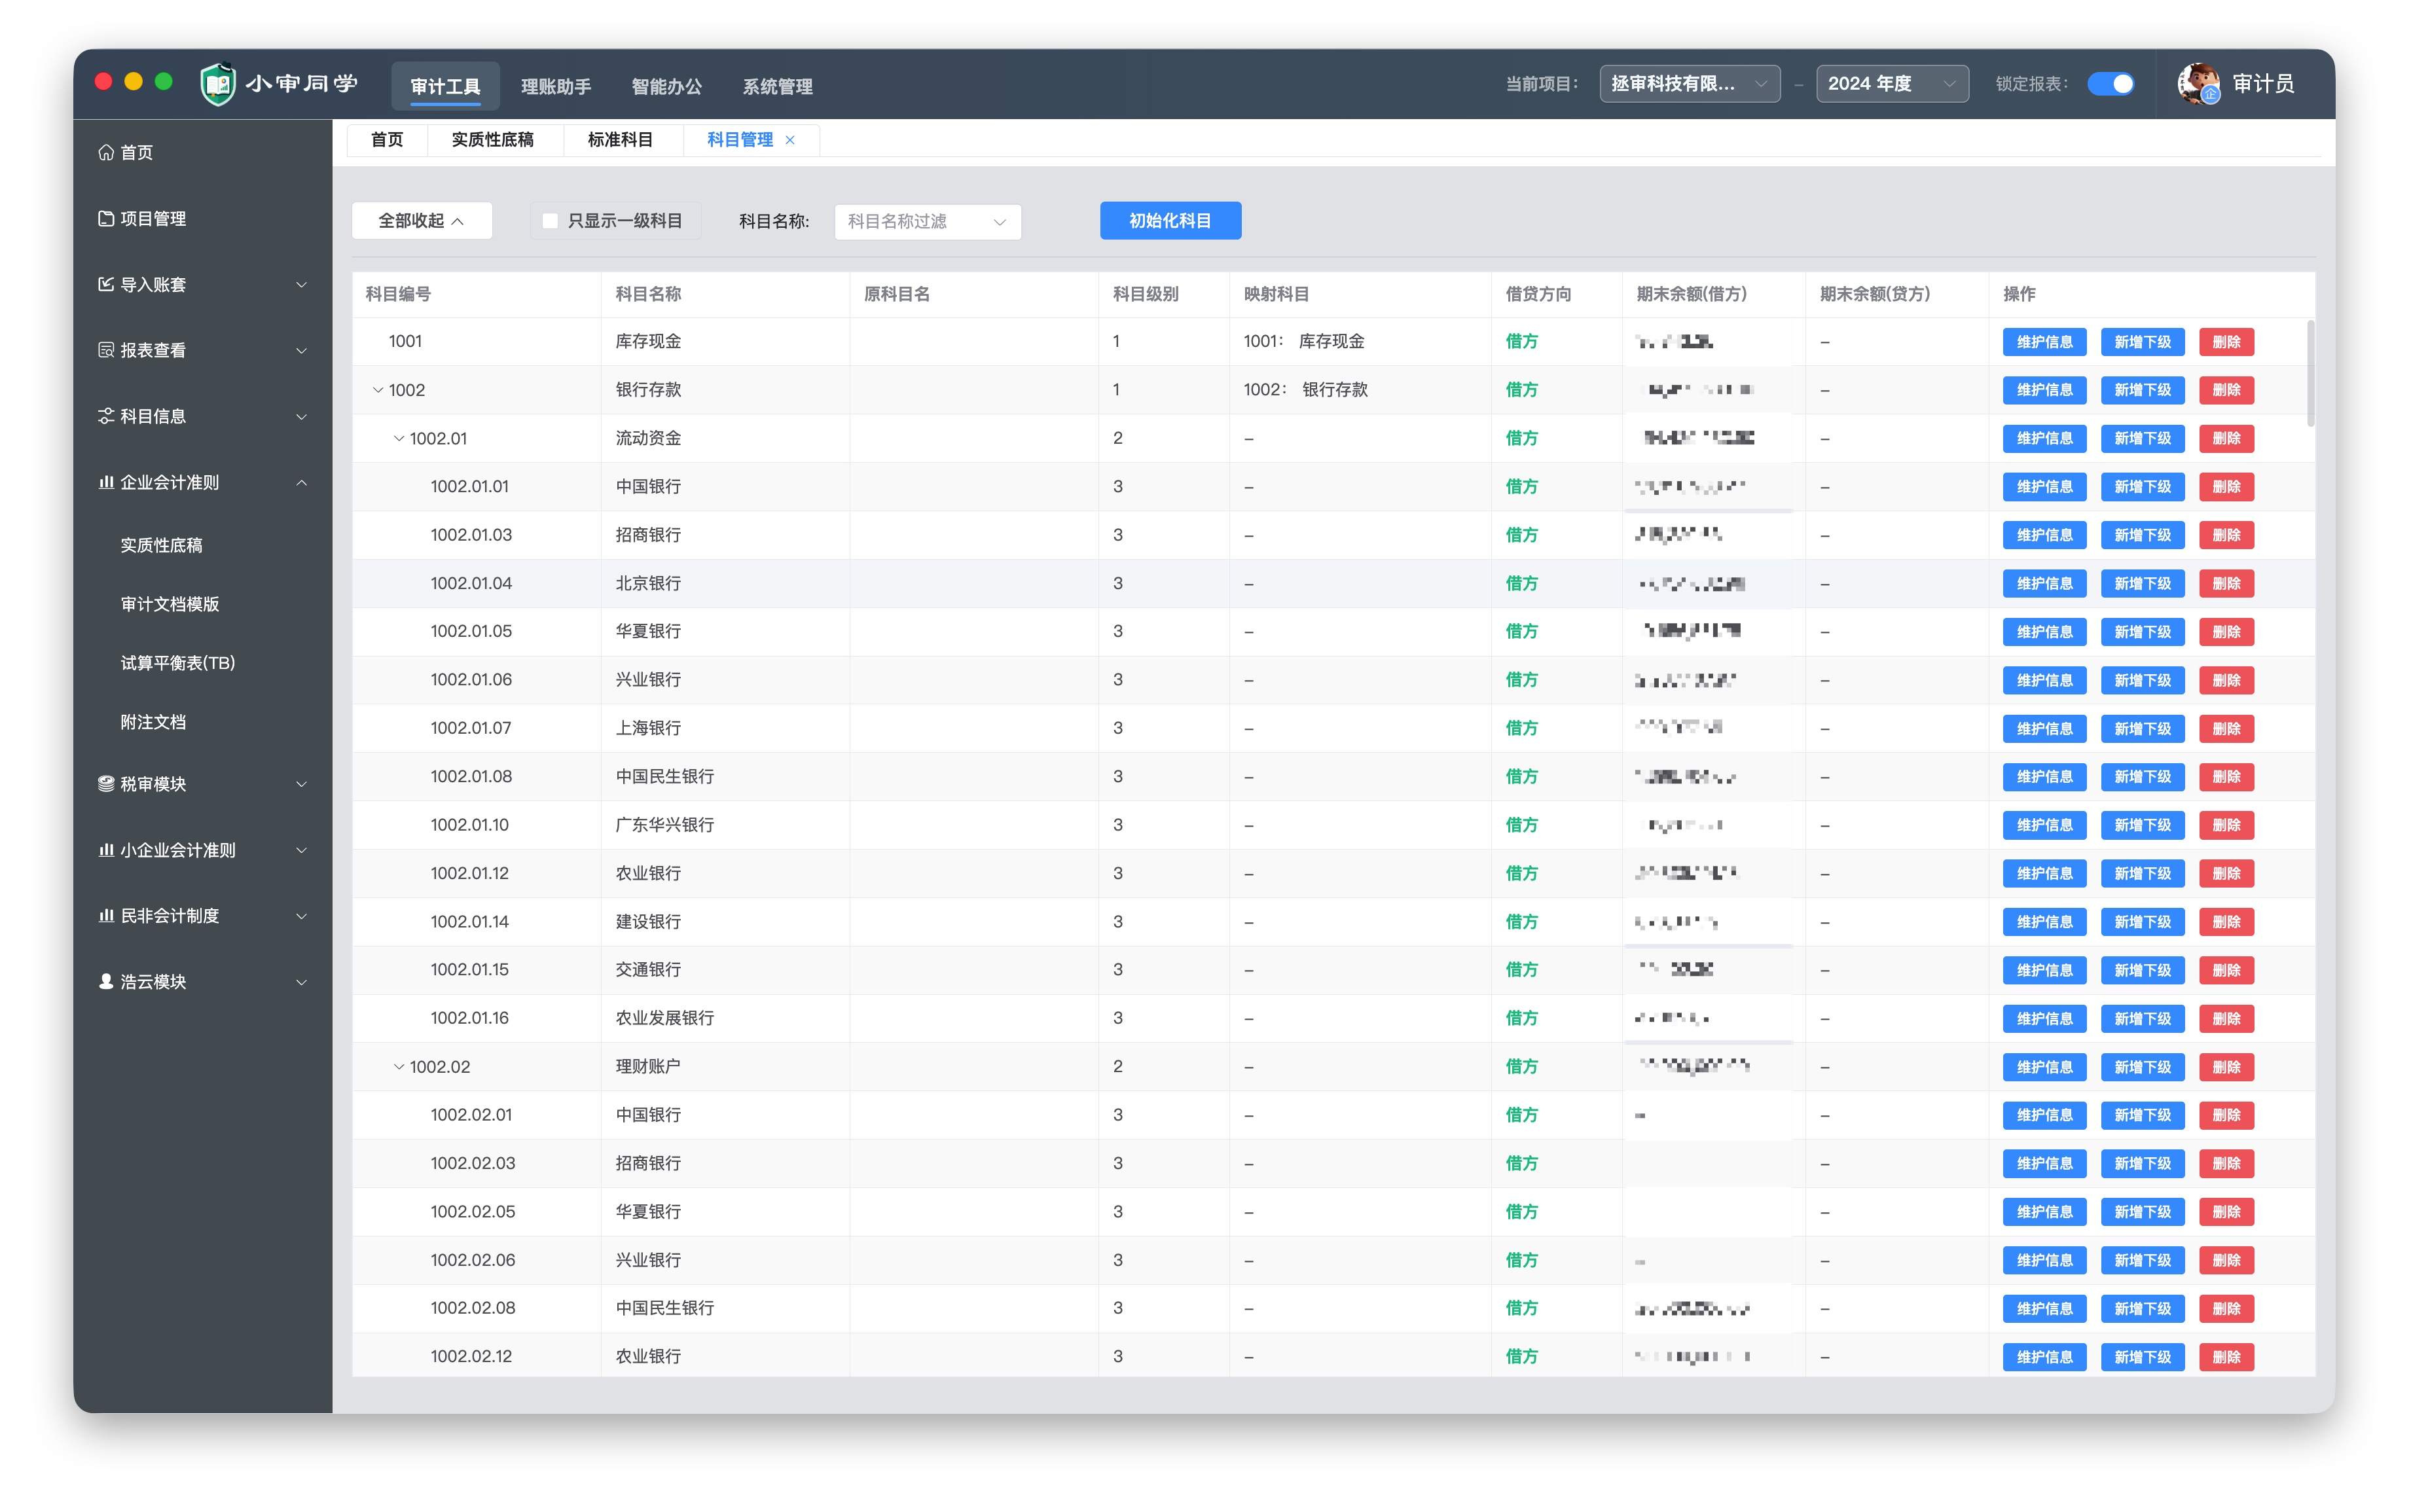
Task: Click 新增下级 for 1002.01.14 建设银行
Action: click(x=2142, y=922)
